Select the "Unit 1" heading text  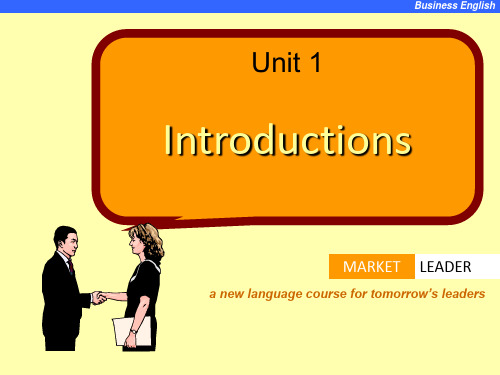286,62
